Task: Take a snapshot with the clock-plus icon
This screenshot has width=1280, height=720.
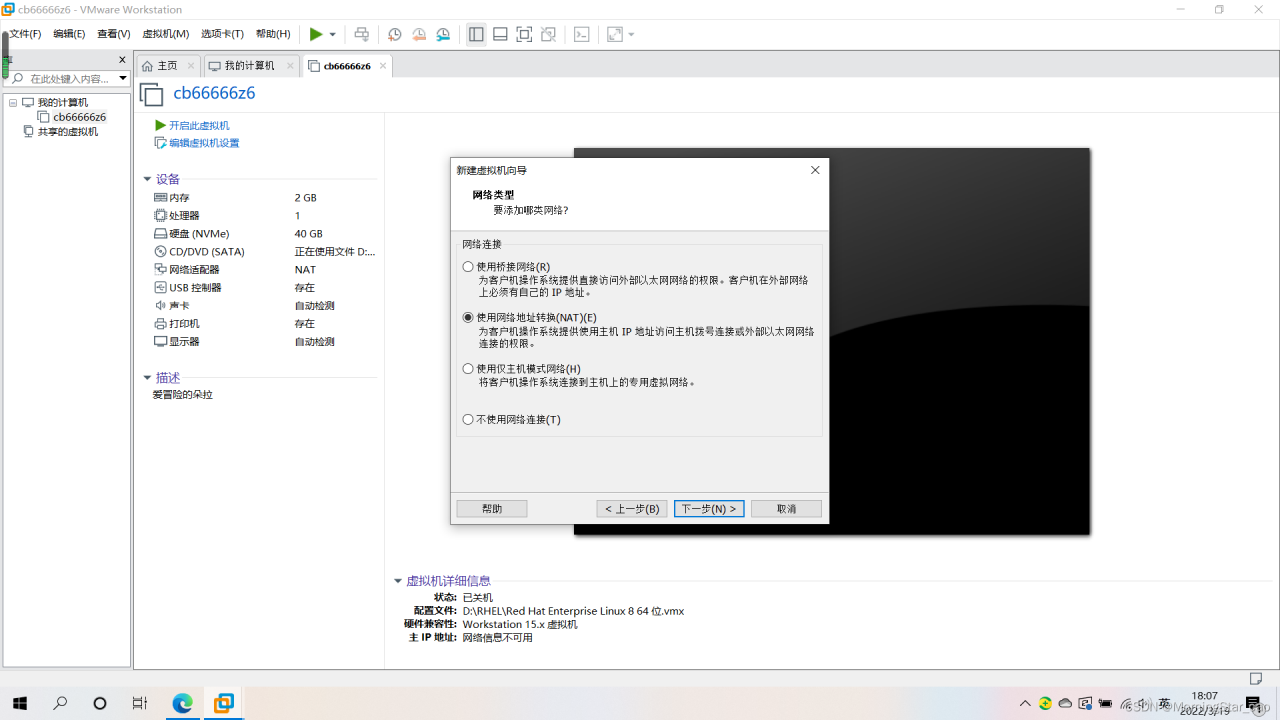Action: [x=395, y=34]
